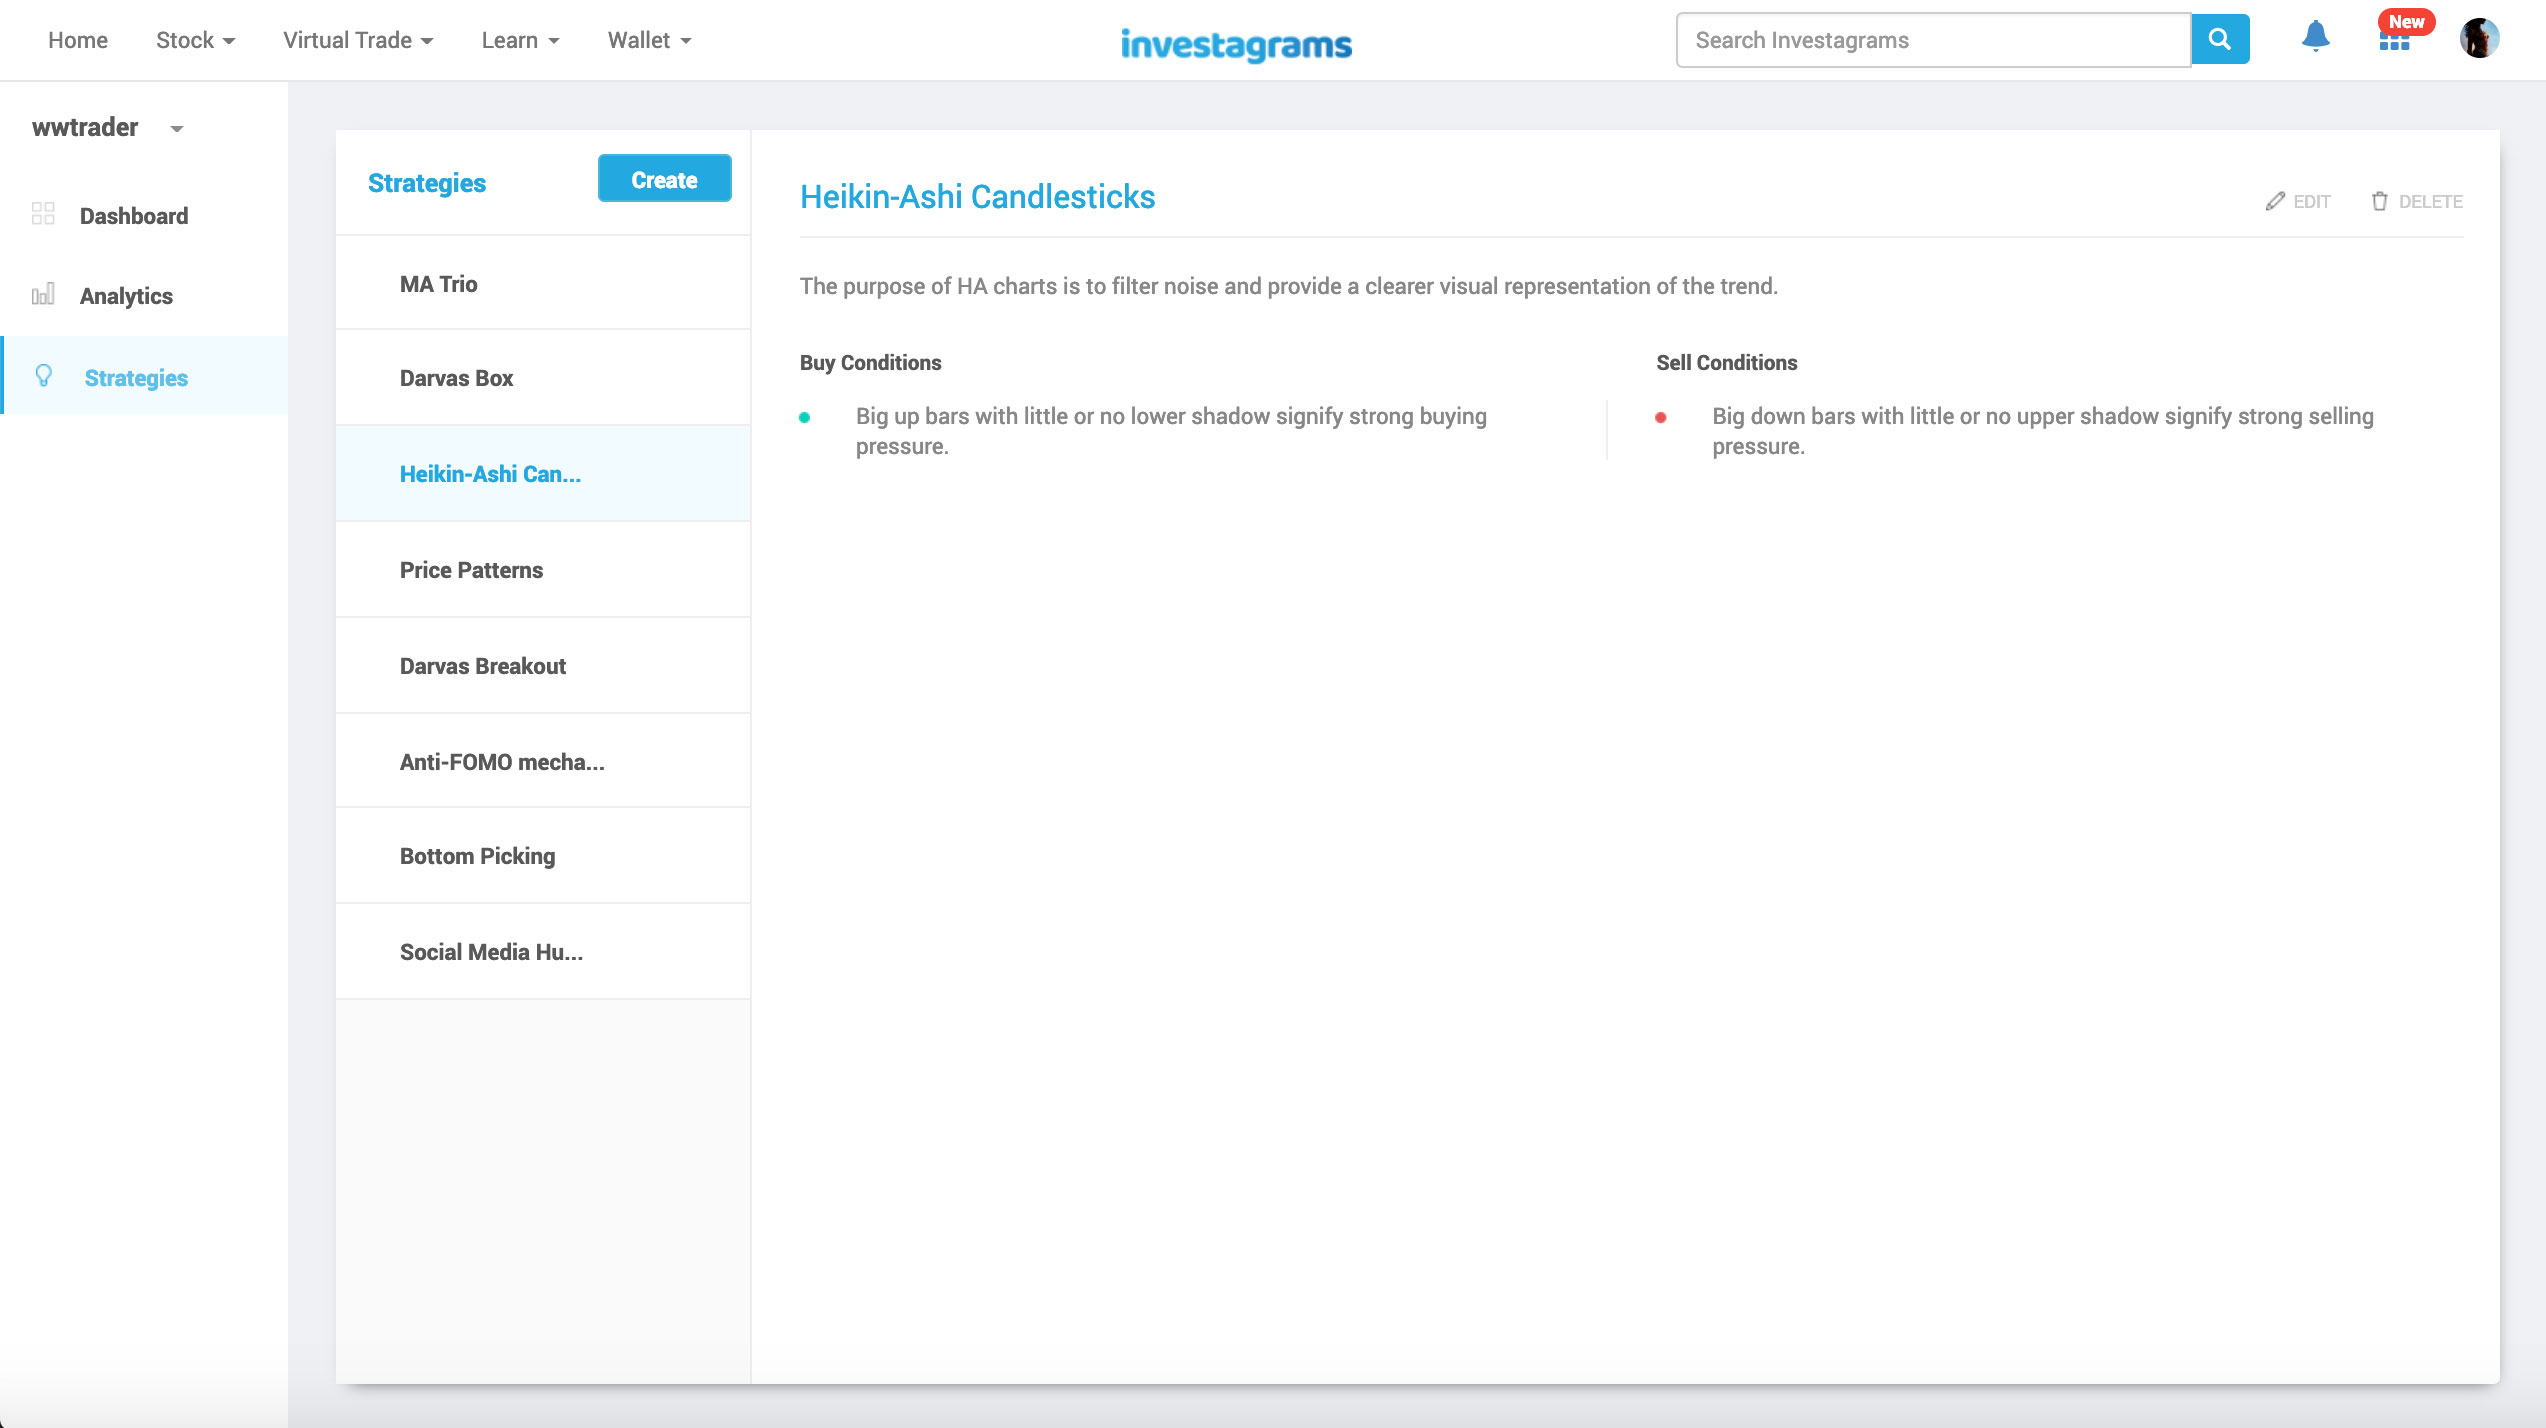Expand the Stock dropdown menu
Image resolution: width=2546 pixels, height=1428 pixels.
click(x=196, y=40)
